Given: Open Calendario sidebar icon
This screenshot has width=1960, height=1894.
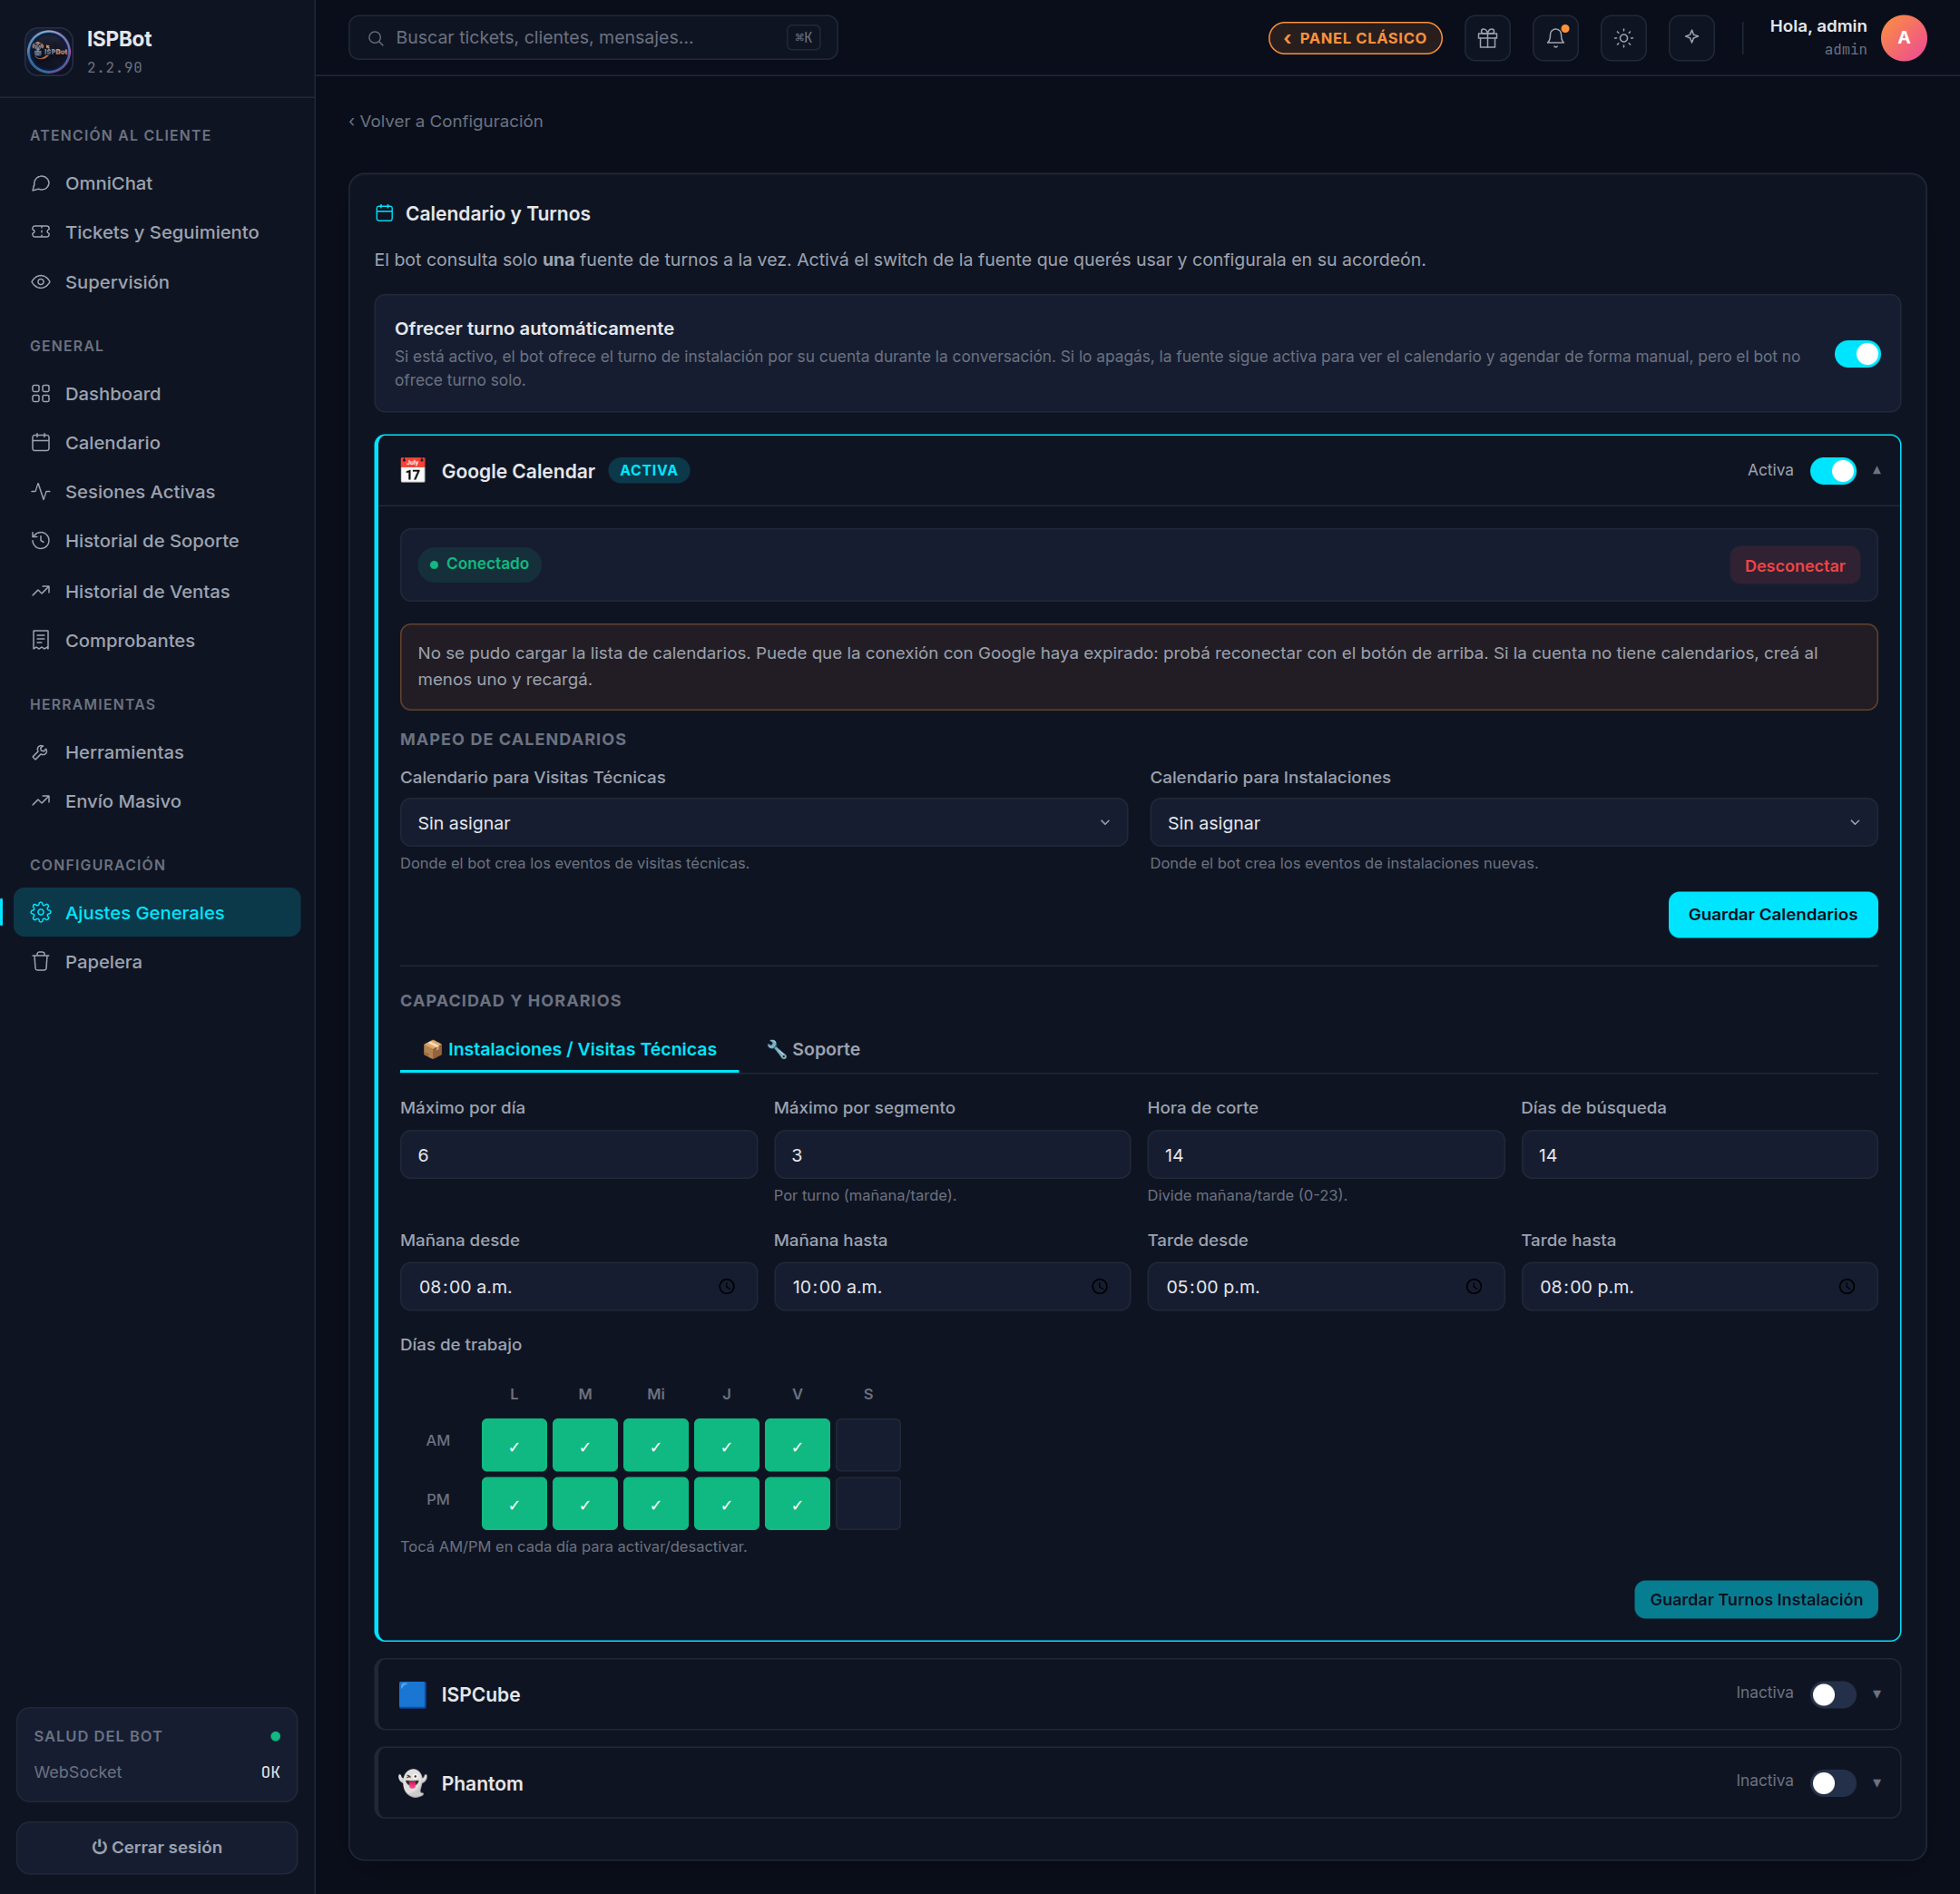Looking at the screenshot, I should 41,442.
